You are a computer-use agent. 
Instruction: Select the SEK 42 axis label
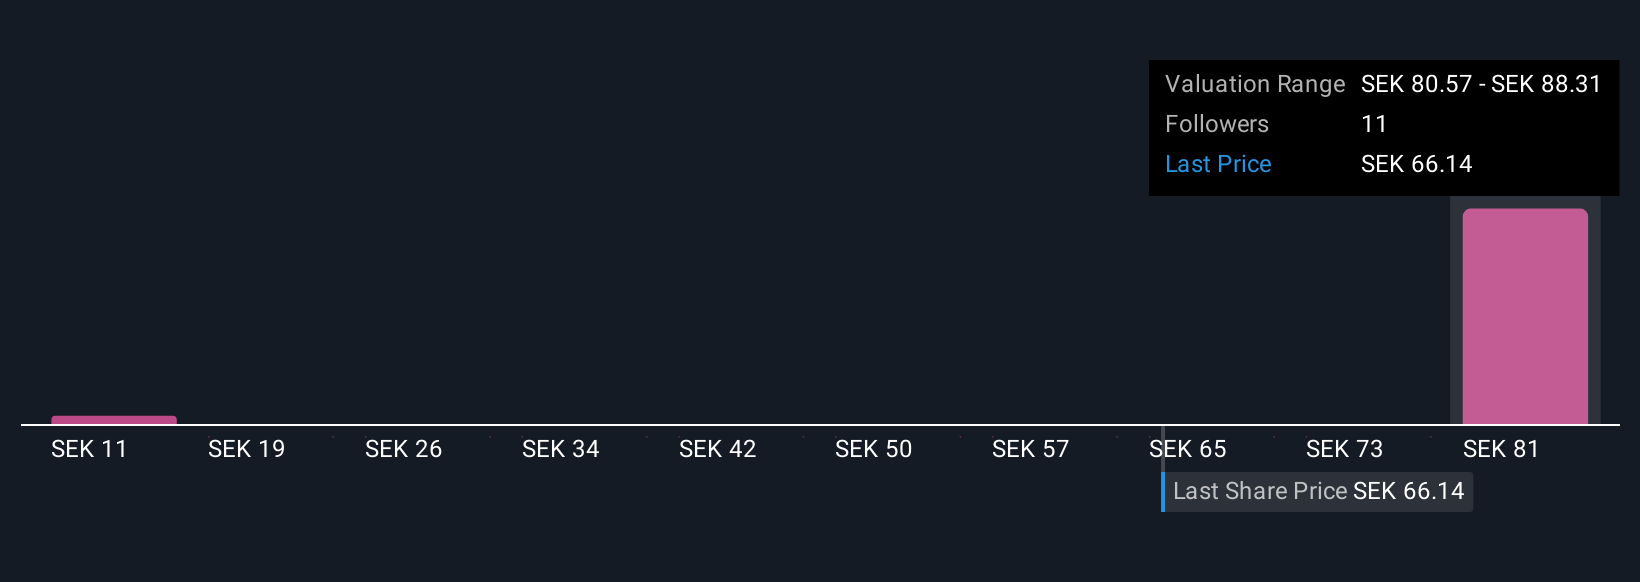[x=717, y=449]
